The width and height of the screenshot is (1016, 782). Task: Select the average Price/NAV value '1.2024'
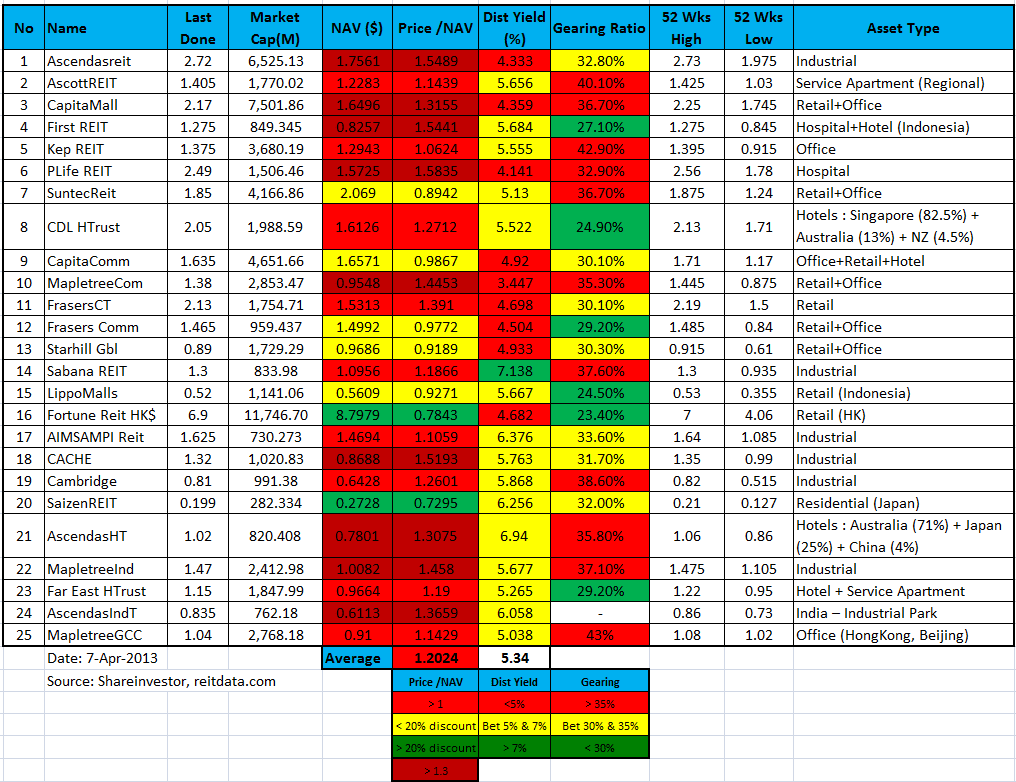click(x=435, y=658)
